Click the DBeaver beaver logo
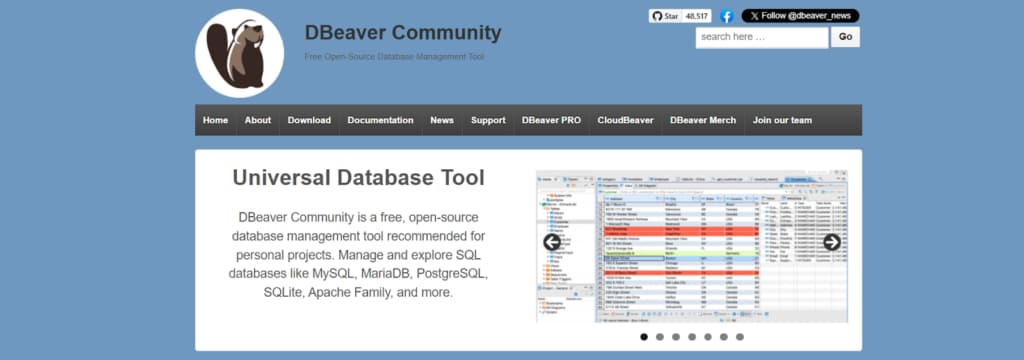Image resolution: width=1024 pixels, height=360 pixels. tap(239, 54)
